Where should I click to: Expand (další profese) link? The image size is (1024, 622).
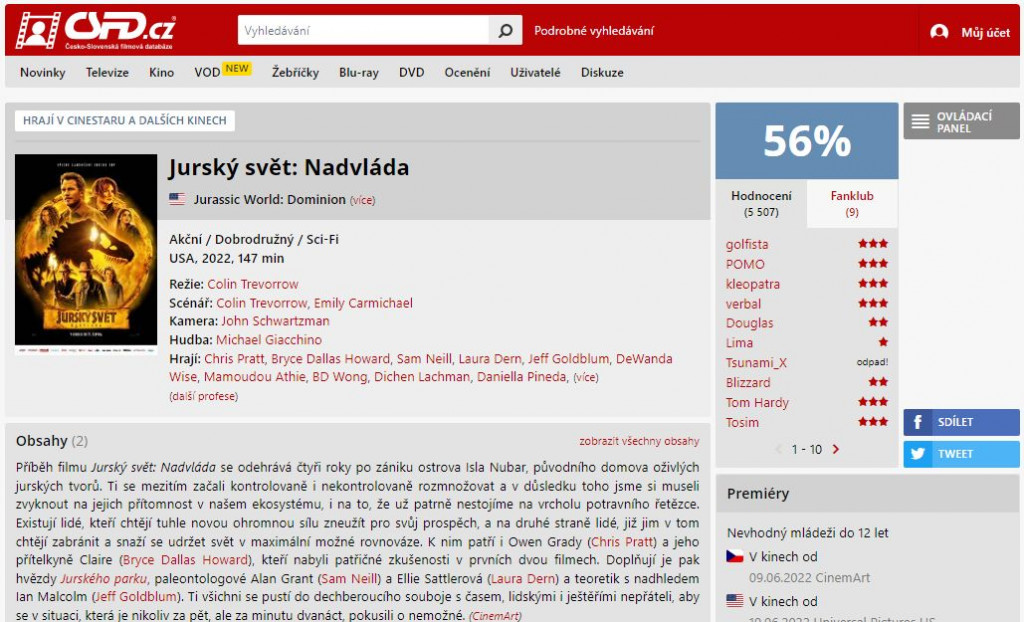coord(203,397)
